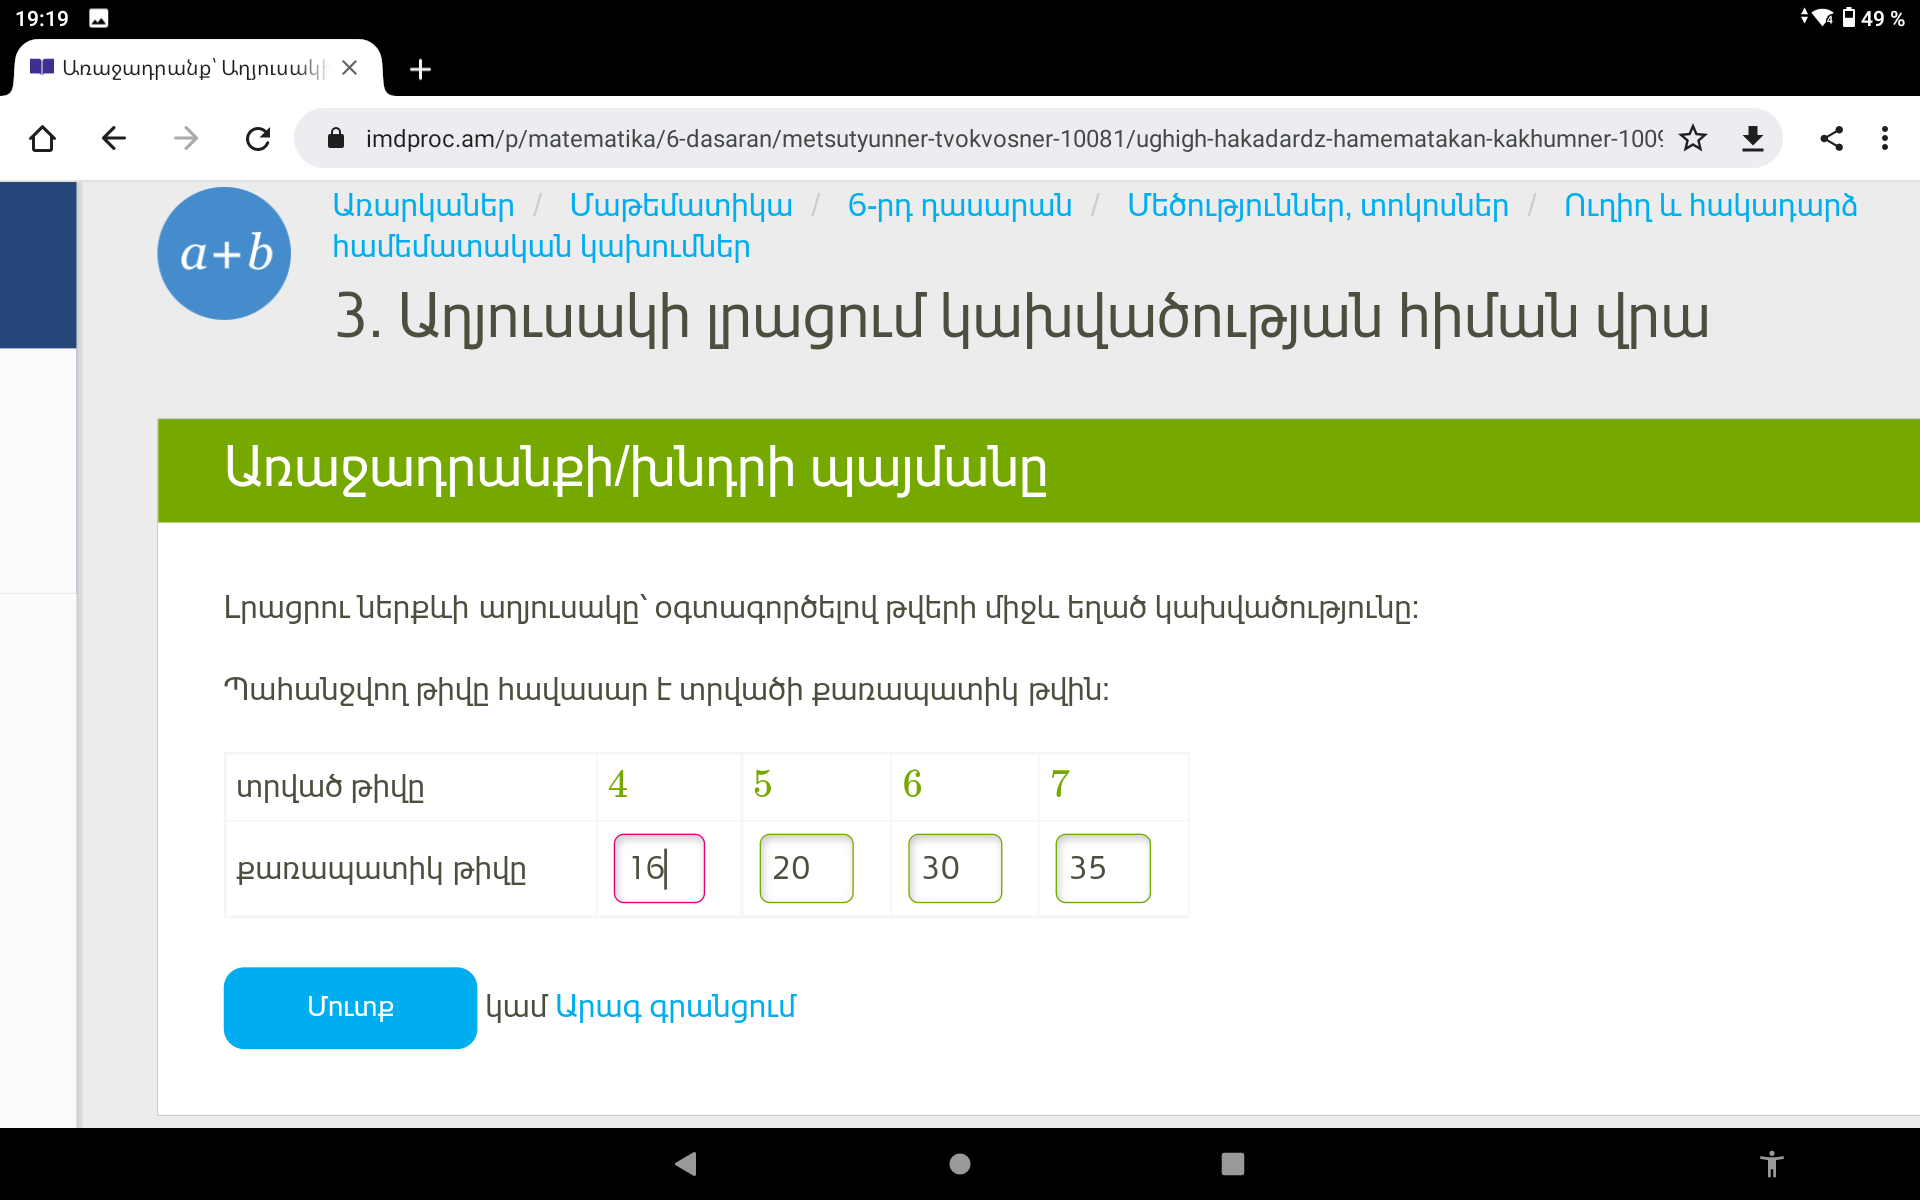The height and width of the screenshot is (1200, 1920).
Task: Reload the page with refresh icon
Action: [258, 138]
